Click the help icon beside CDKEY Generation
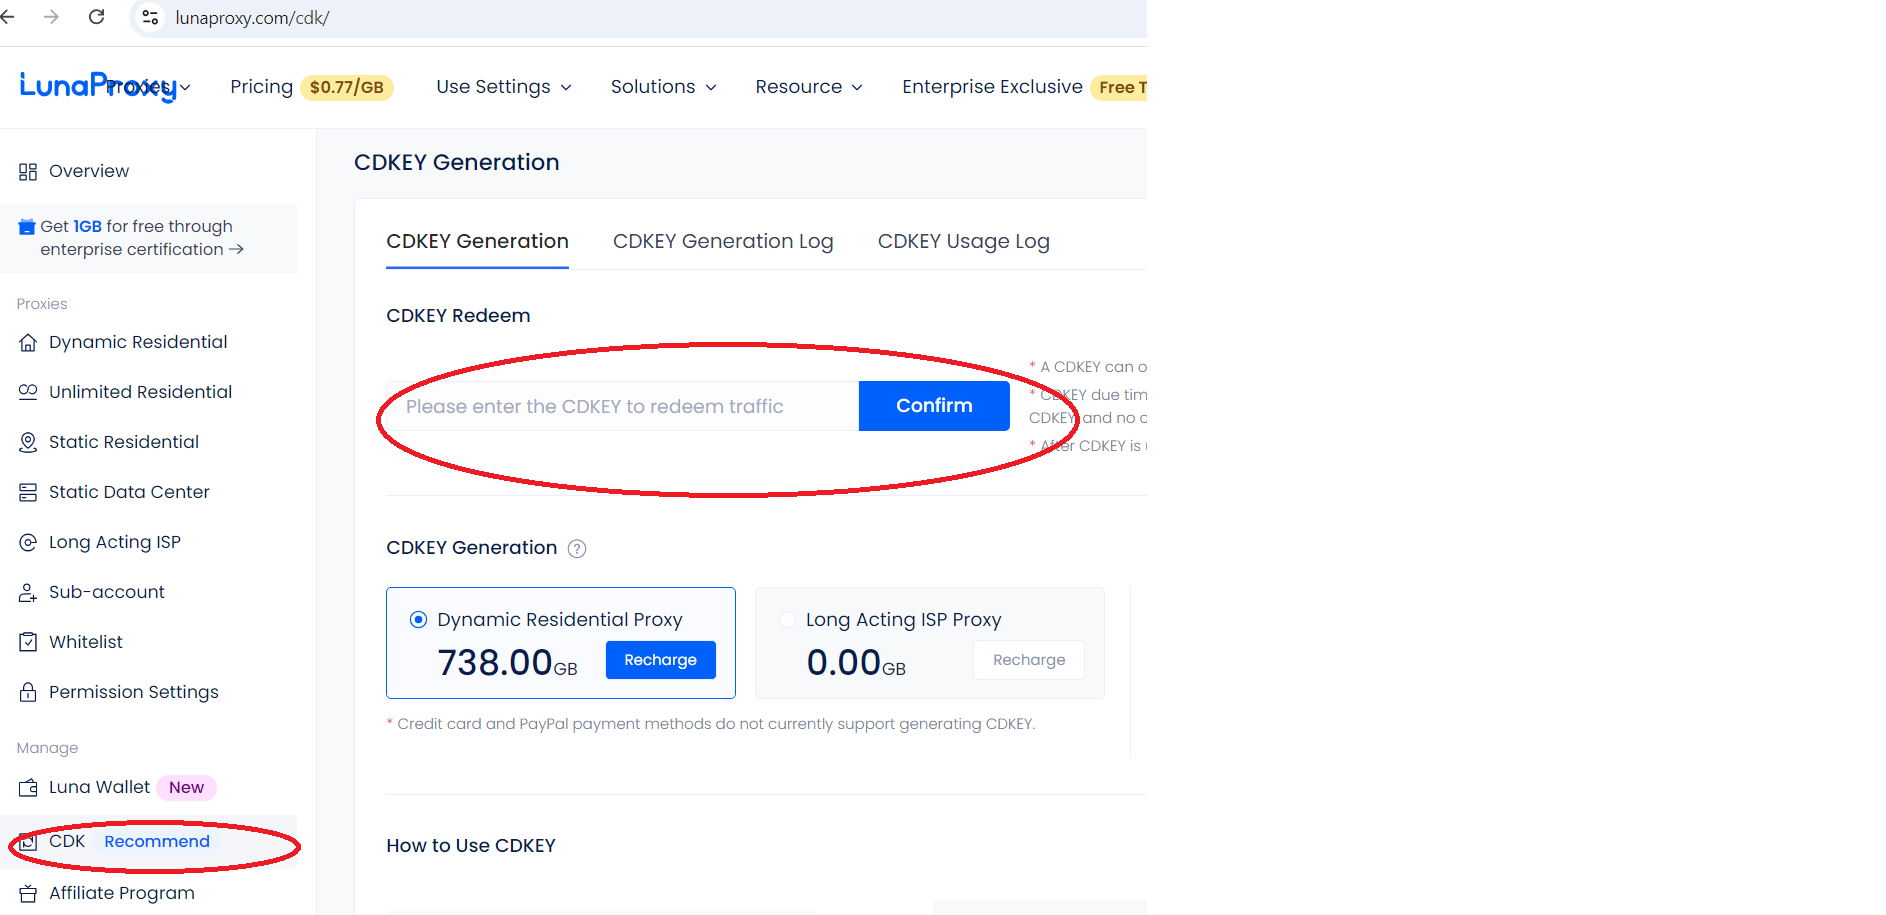Viewport: 1886px width, 915px height. click(577, 548)
